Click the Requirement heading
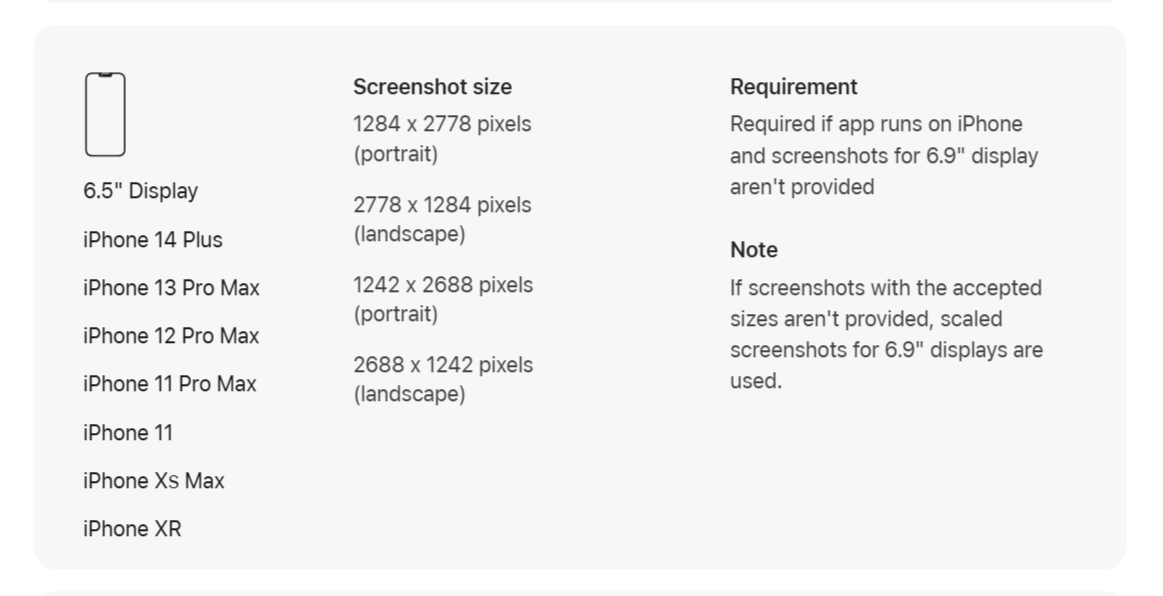 click(793, 87)
